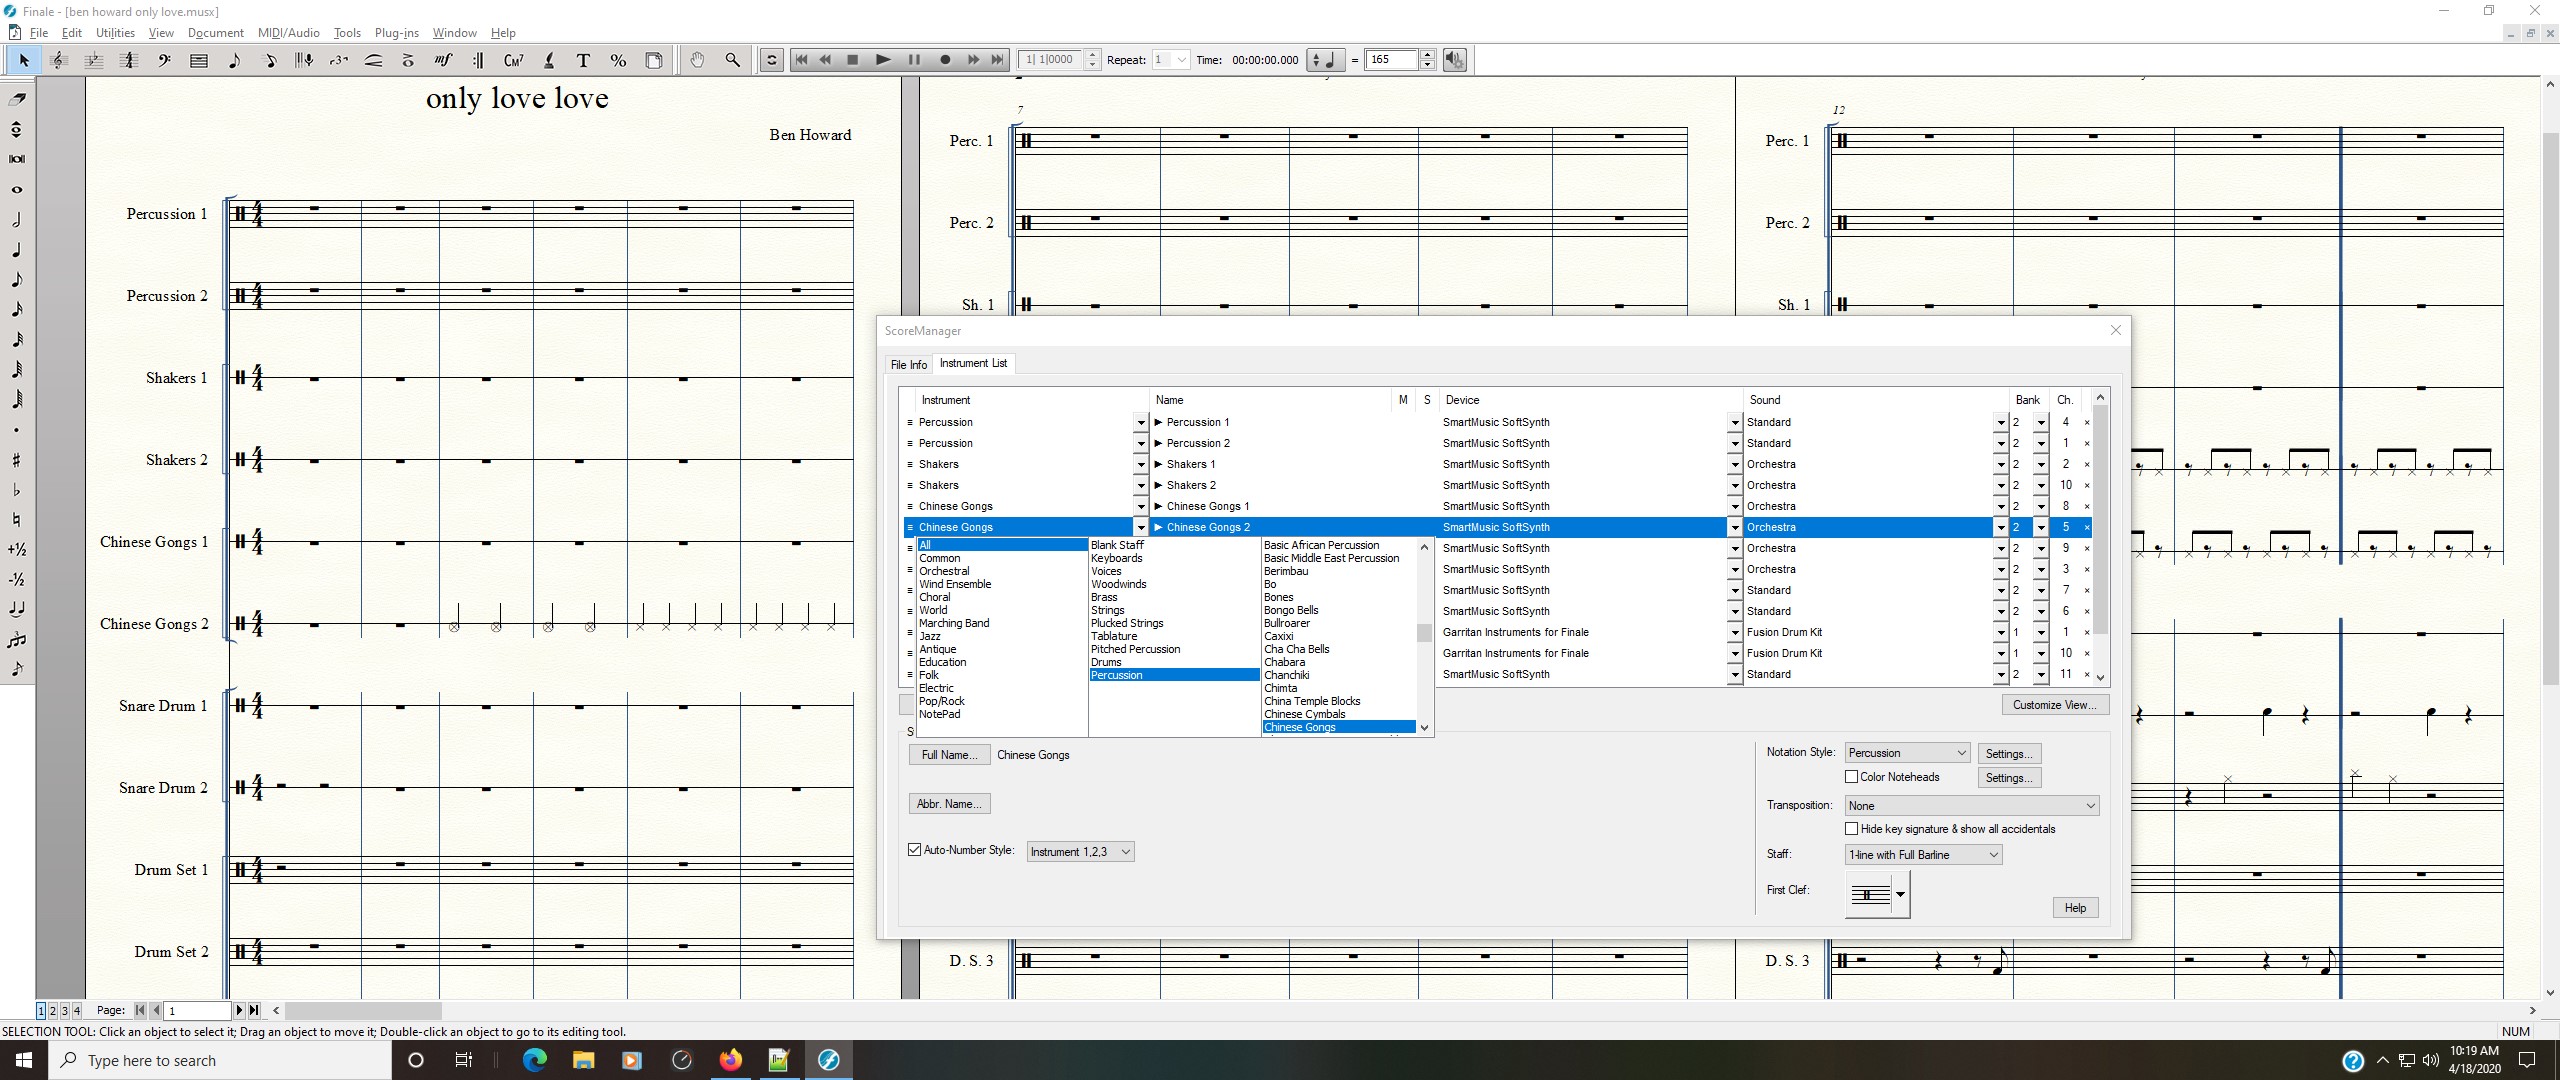This screenshot has width=2560, height=1080.
Task: Open the Notation Style dropdown
Action: (x=1907, y=753)
